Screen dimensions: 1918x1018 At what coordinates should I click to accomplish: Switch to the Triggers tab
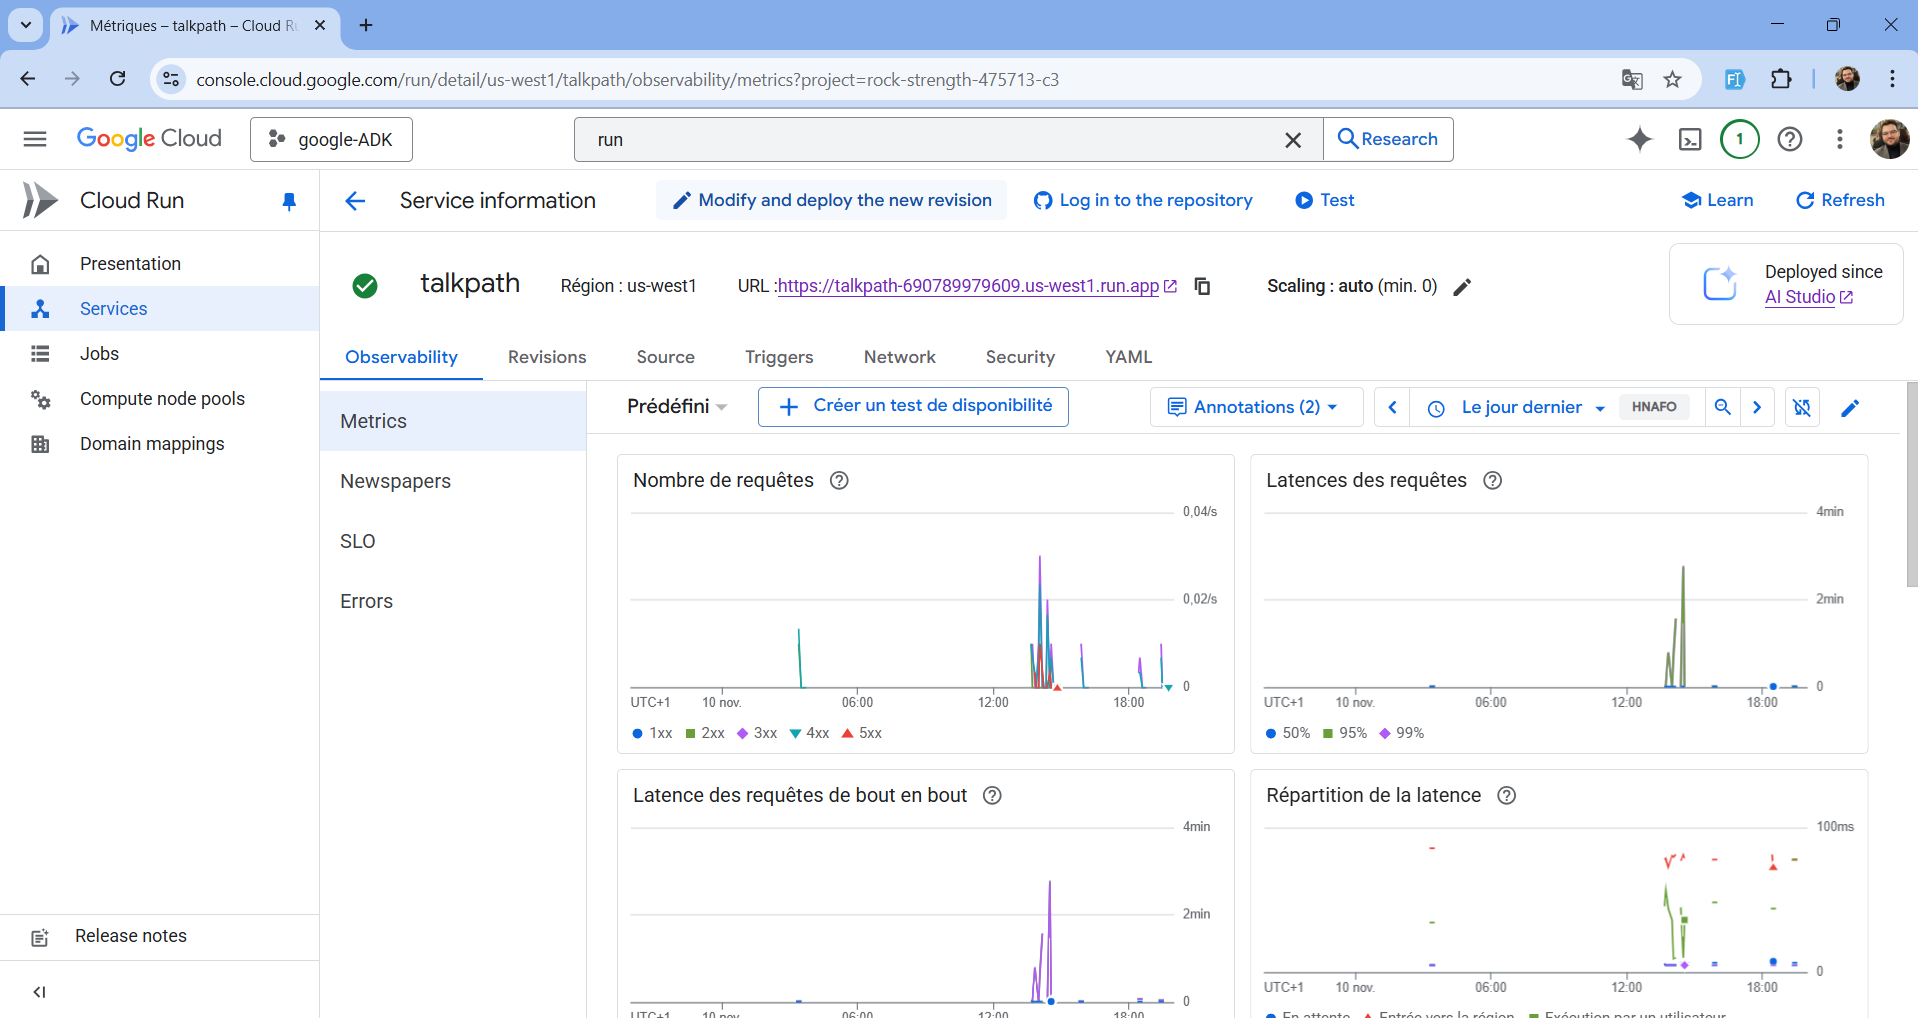click(x=779, y=357)
